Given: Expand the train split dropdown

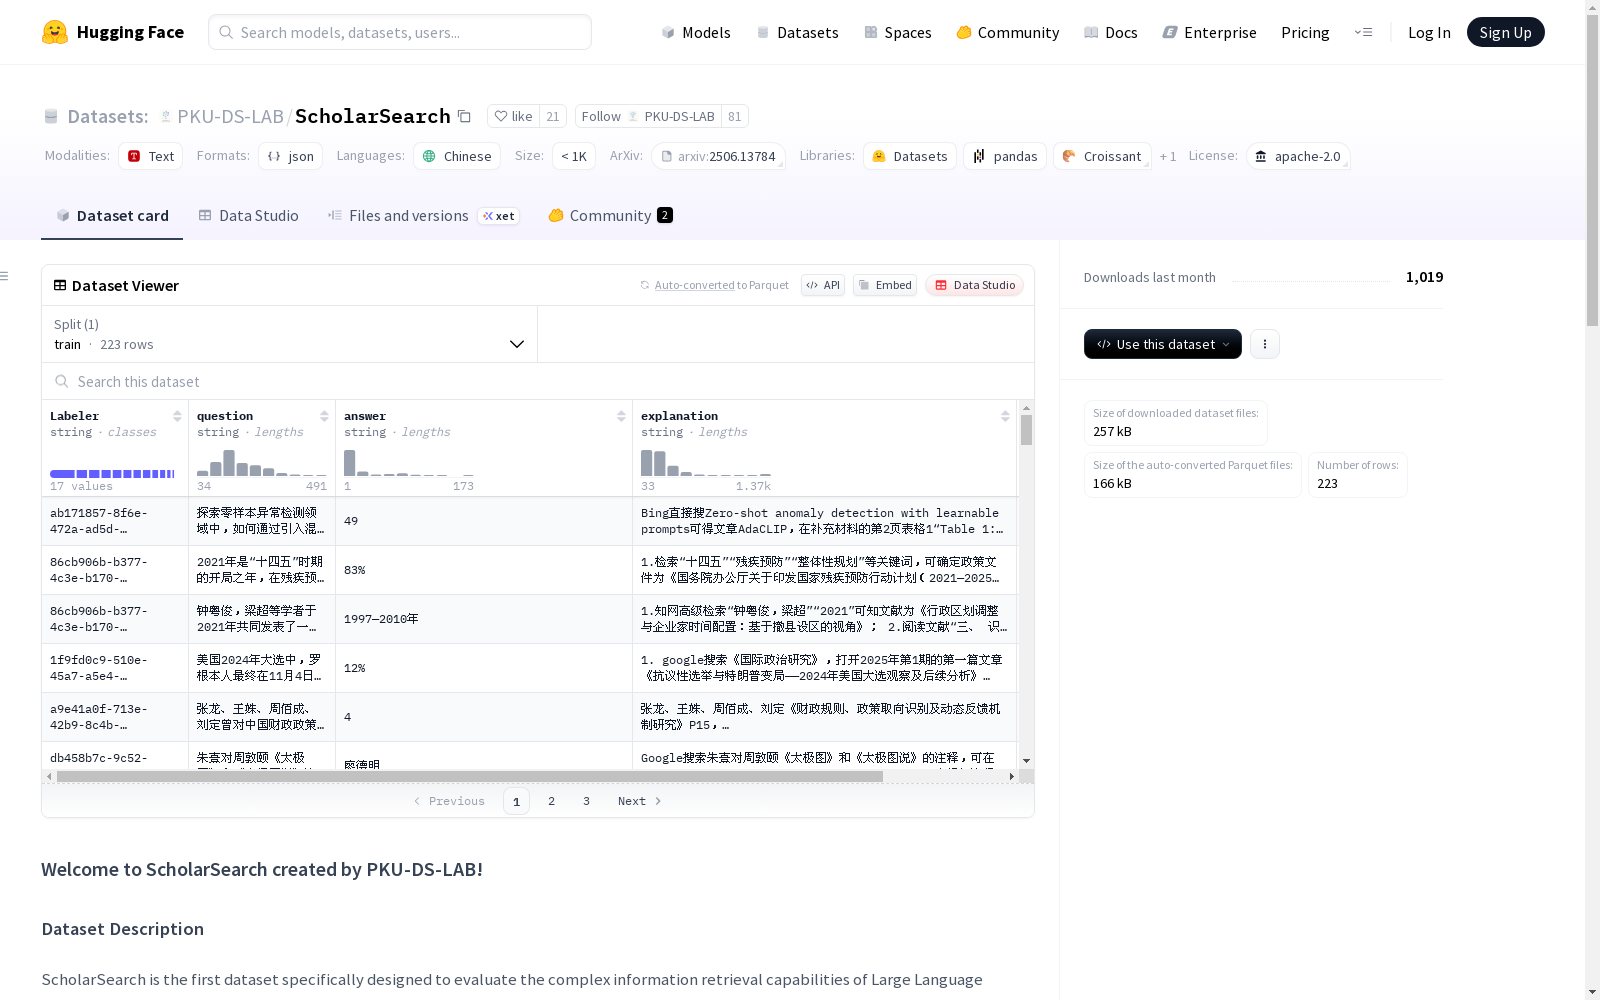Looking at the screenshot, I should (x=290, y=334).
